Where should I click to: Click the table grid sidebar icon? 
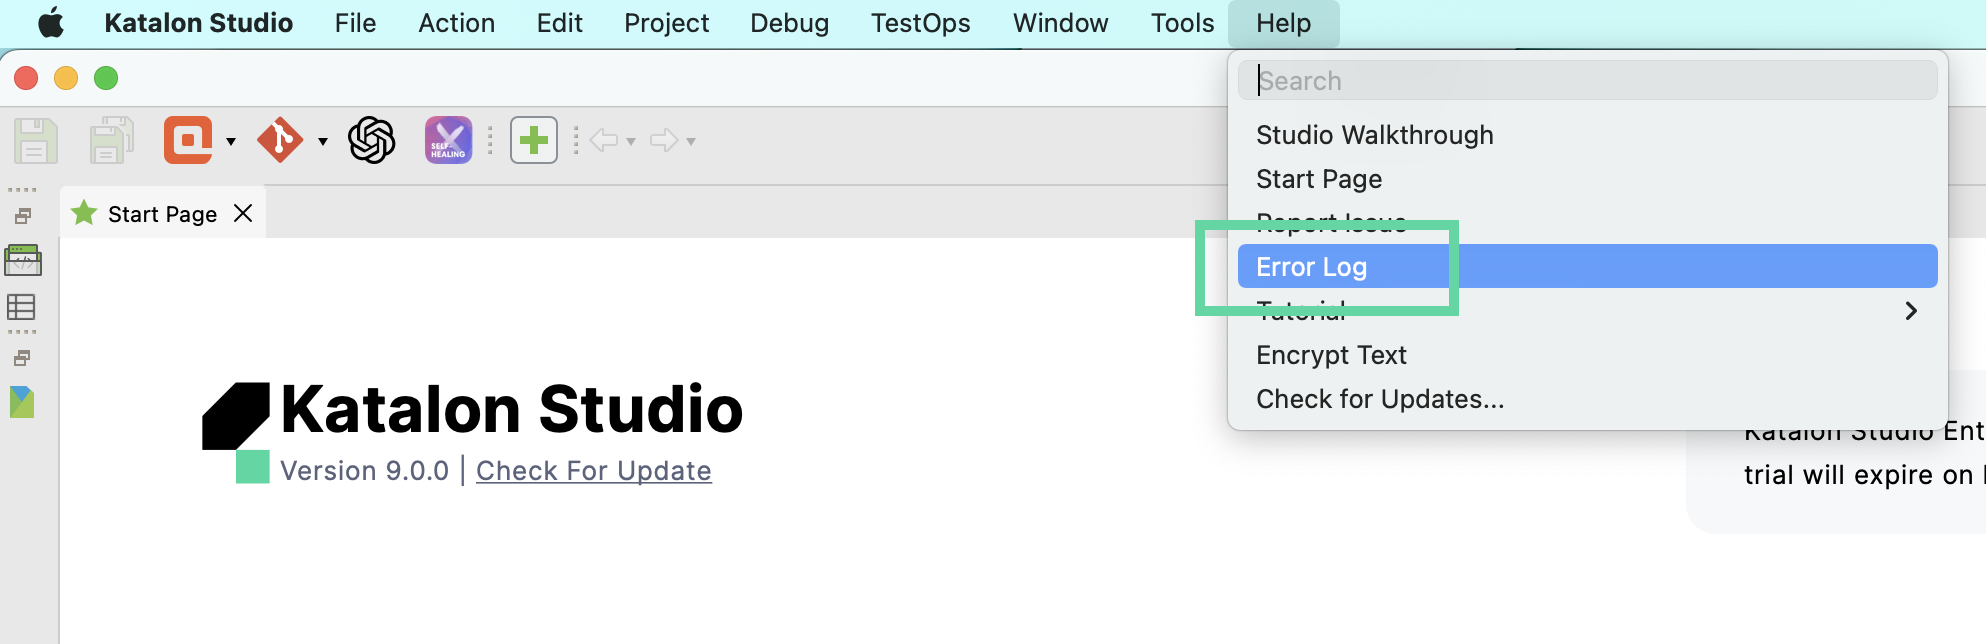pyautogui.click(x=21, y=307)
